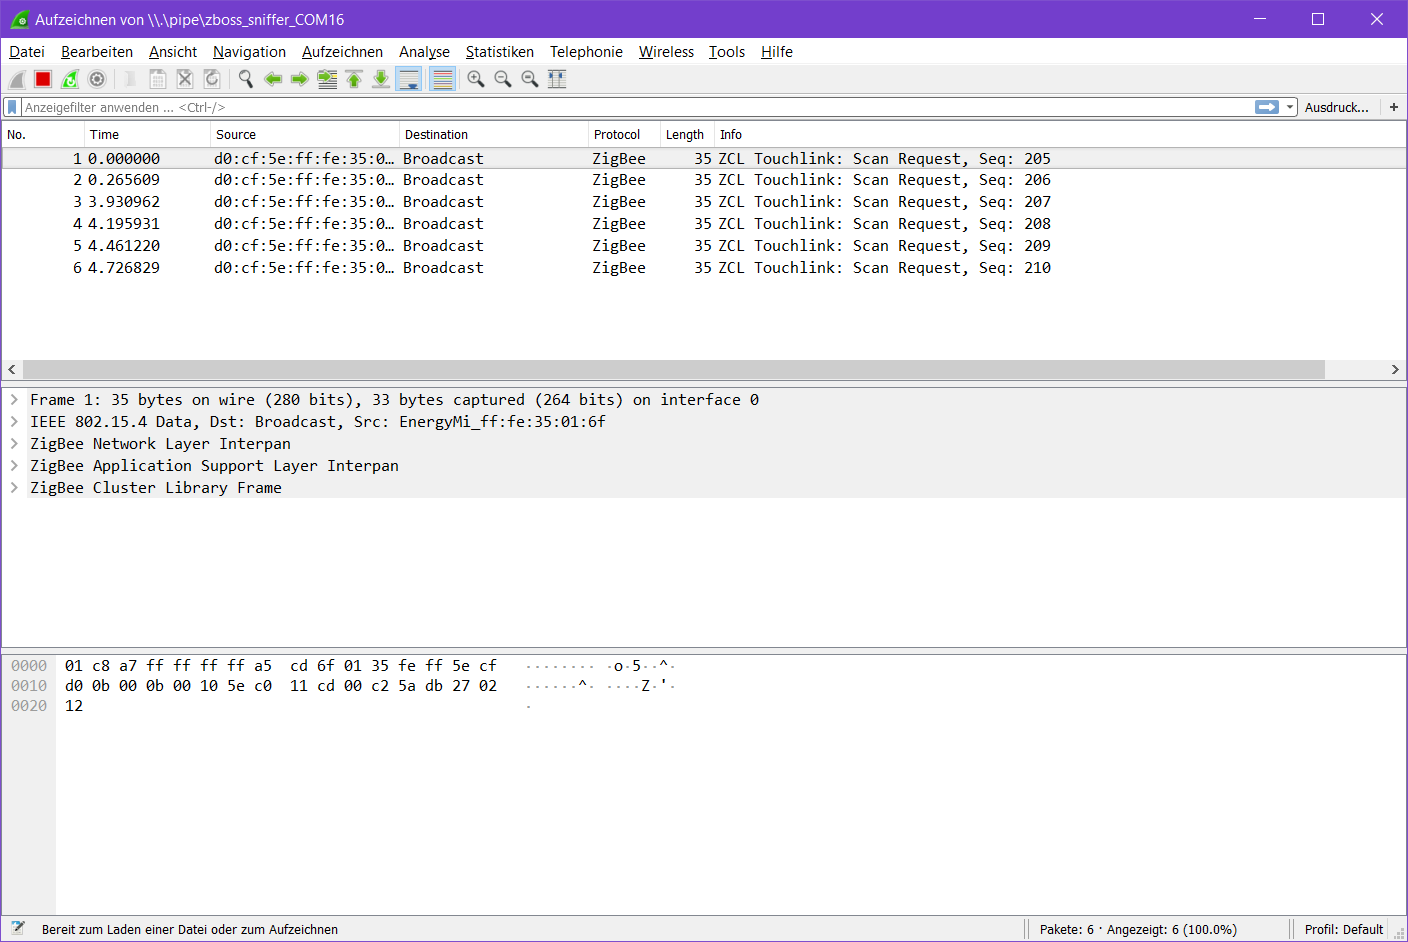
Task: Open the Navigation menu
Action: coord(249,52)
